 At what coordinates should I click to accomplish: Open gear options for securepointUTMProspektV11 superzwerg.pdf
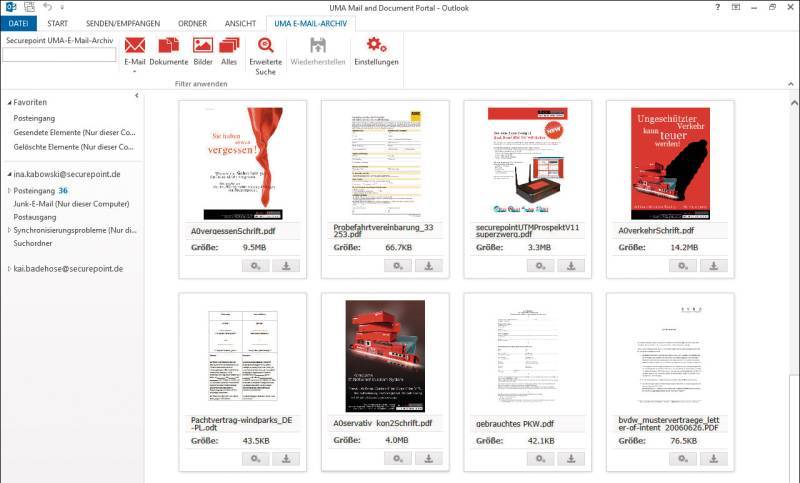[x=540, y=266]
